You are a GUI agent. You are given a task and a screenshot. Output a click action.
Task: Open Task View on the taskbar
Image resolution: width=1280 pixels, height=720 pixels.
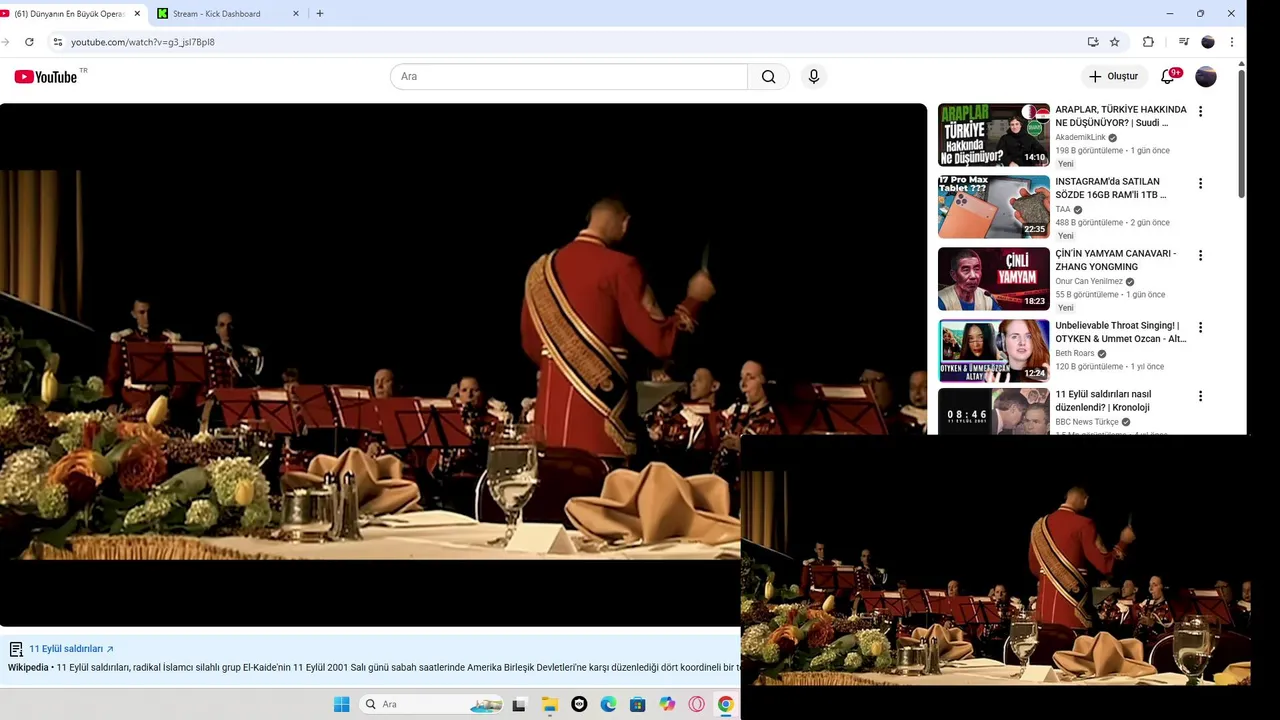(x=518, y=704)
